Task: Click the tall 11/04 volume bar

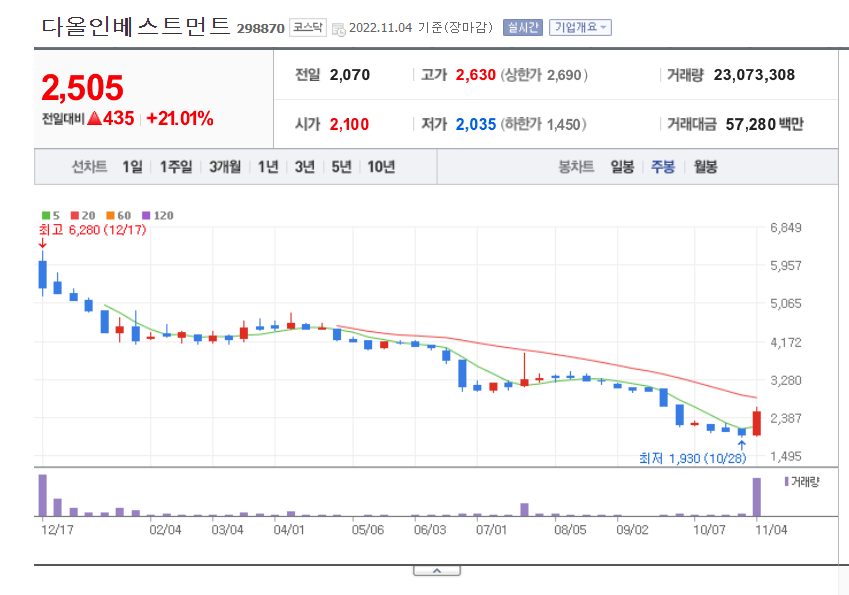Action: (x=756, y=497)
